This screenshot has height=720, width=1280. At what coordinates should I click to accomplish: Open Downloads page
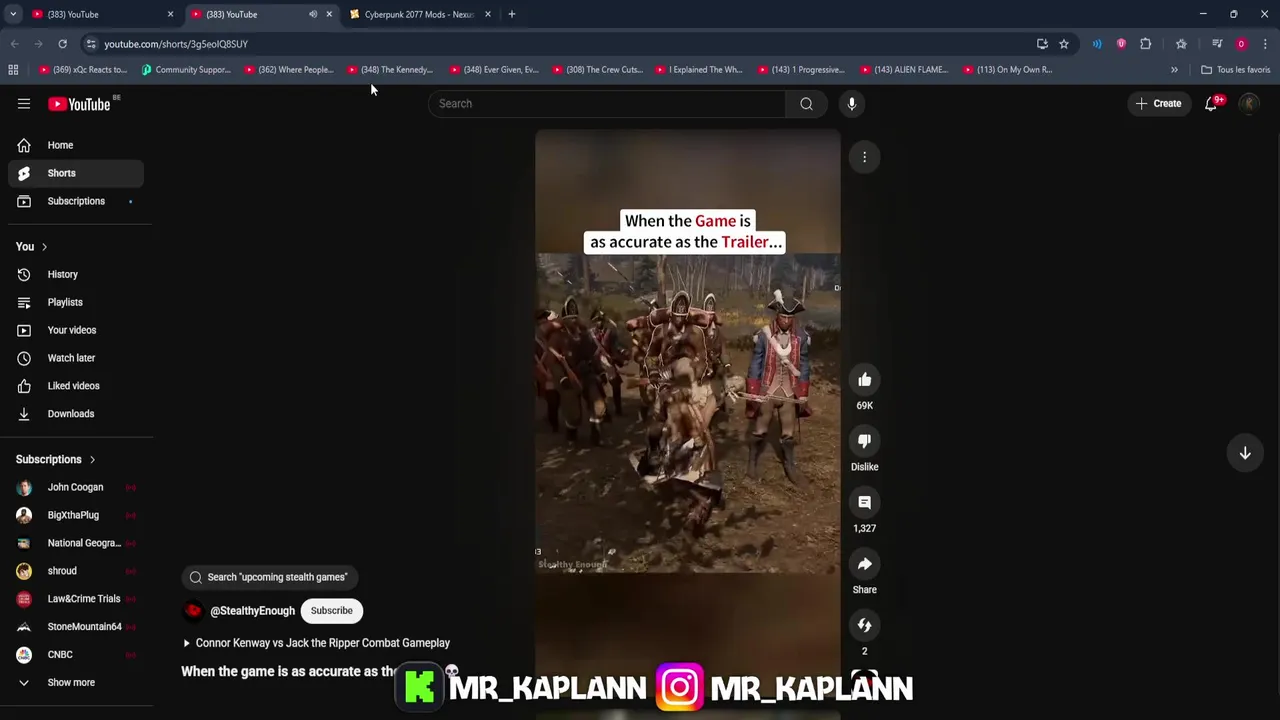pyautogui.click(x=76, y=414)
